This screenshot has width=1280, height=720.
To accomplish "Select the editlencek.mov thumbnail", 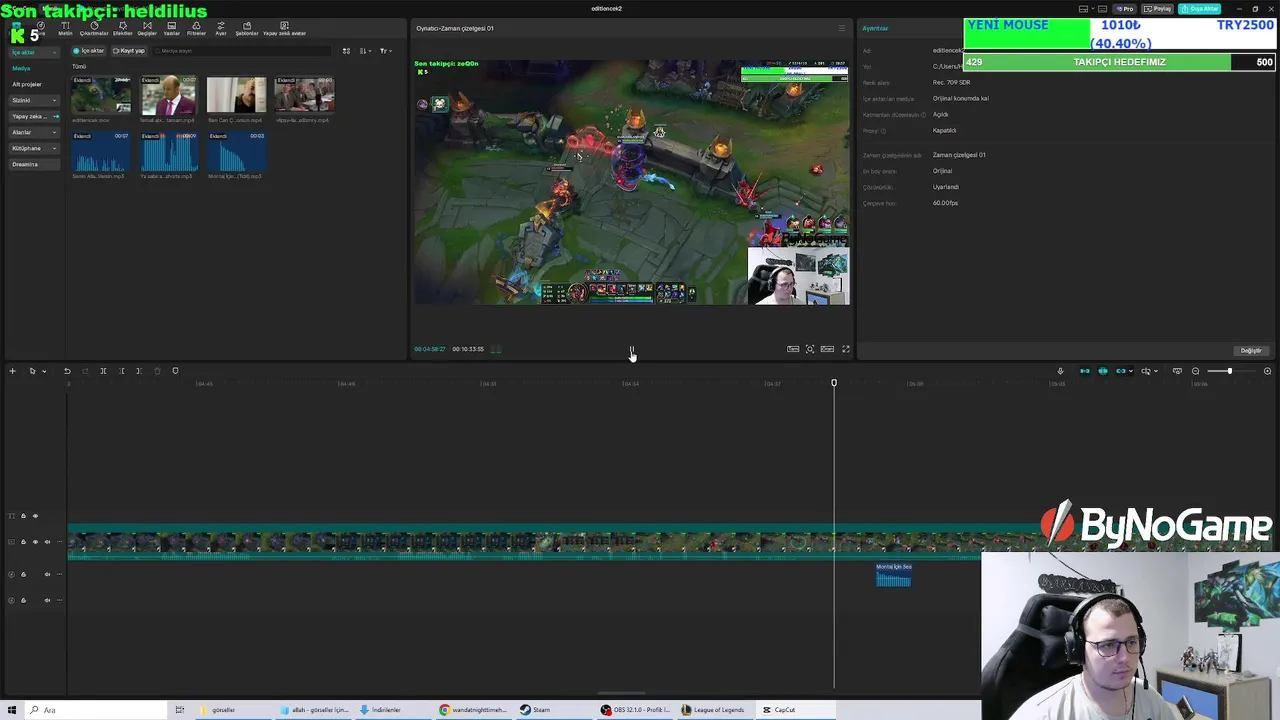I will coord(100,94).
